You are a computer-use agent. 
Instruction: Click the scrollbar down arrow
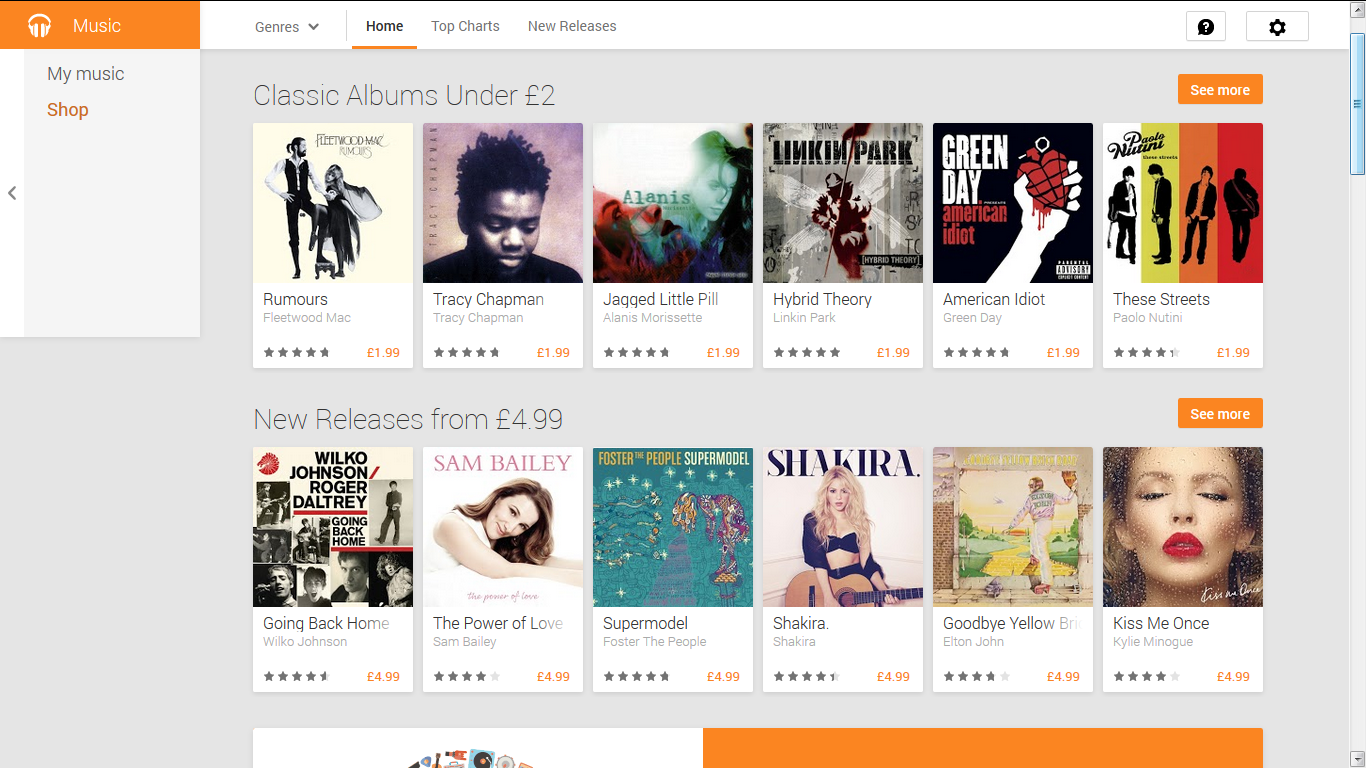[1357, 759]
